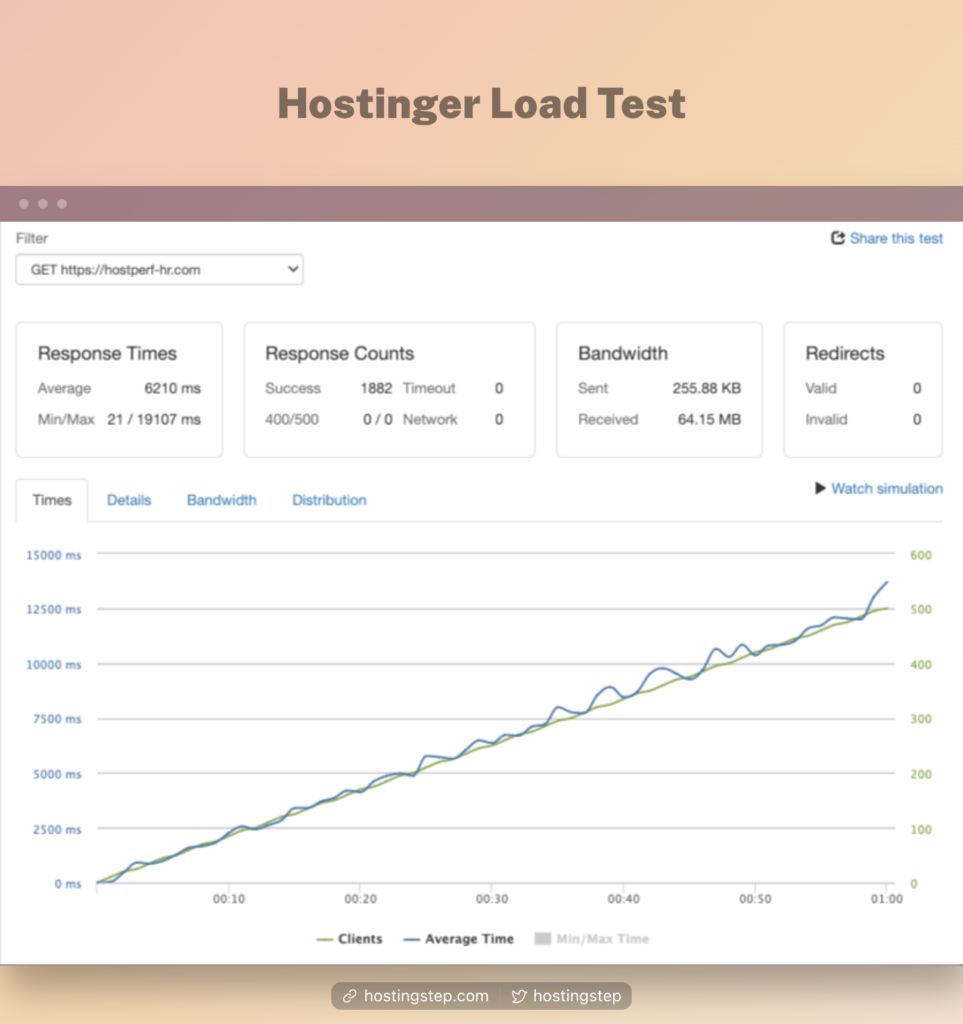Click the Sent value 255.88 KB

[706, 388]
